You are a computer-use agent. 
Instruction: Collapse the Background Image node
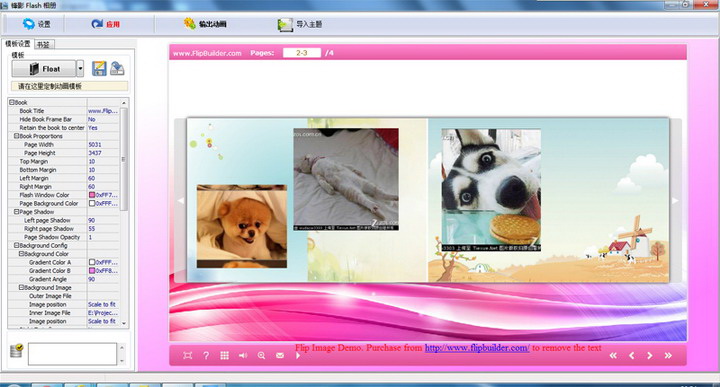point(21,287)
